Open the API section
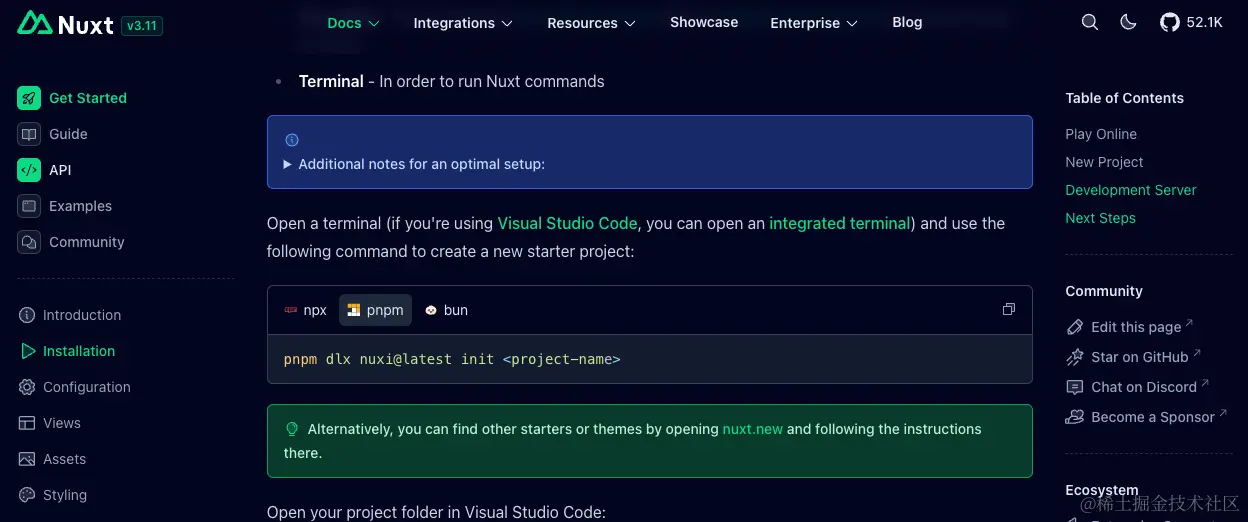Viewport: 1248px width, 522px height. click(x=60, y=170)
